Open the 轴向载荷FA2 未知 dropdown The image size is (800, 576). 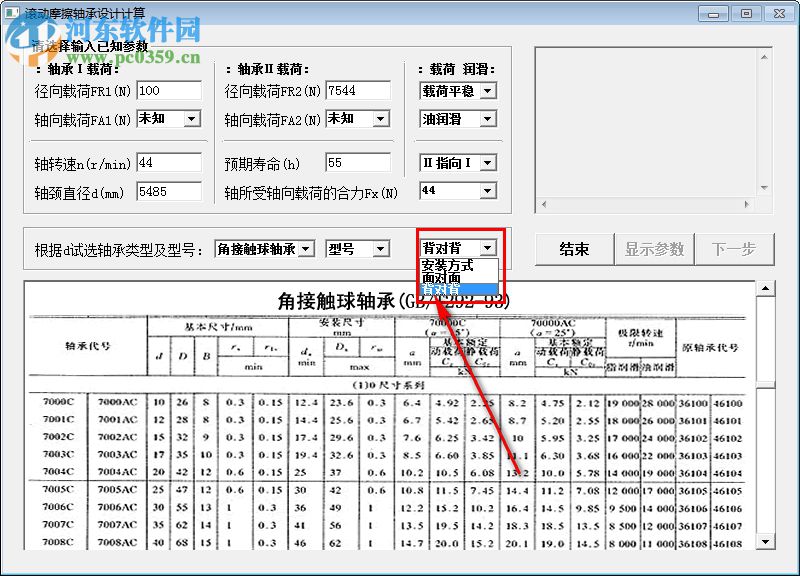click(x=381, y=119)
